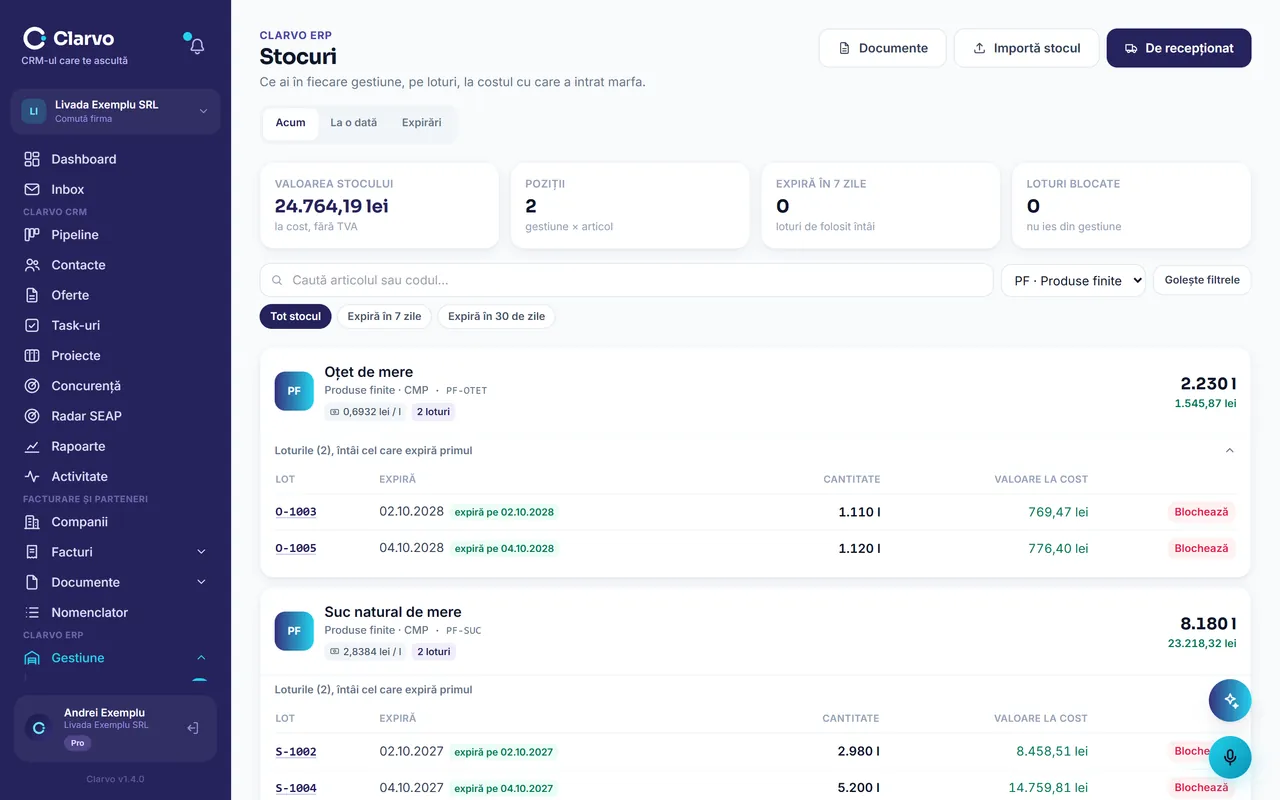Click Blochează for lot O-1003
This screenshot has height=800, width=1280.
pos(1201,512)
